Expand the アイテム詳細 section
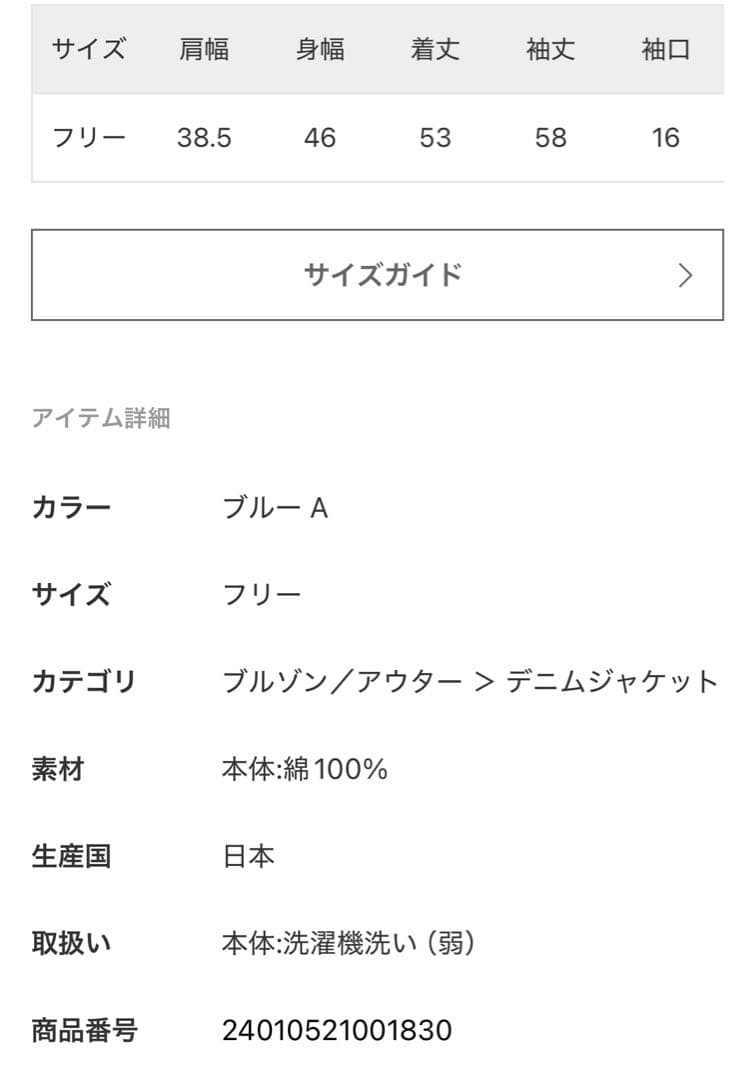Image resolution: width=756 pixels, height=1080 pixels. pyautogui.click(x=103, y=418)
